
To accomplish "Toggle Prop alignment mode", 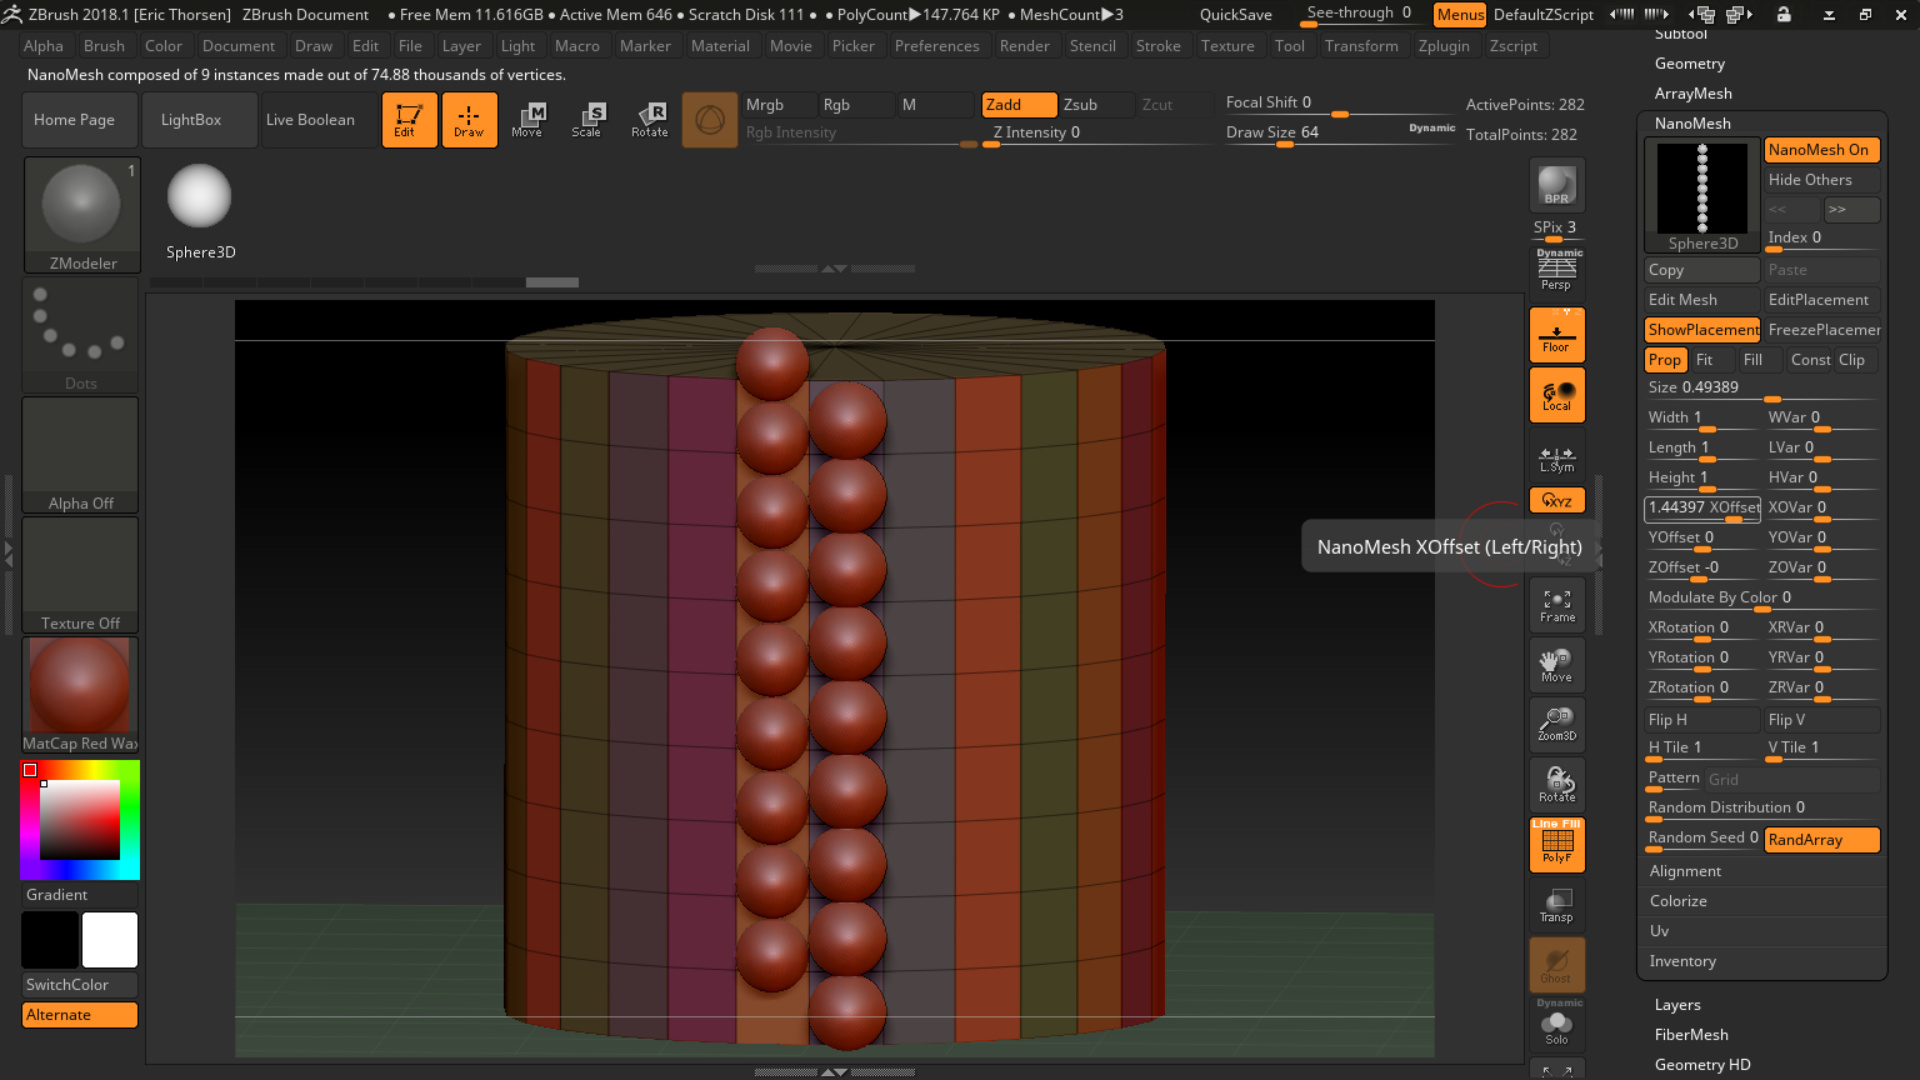I will (x=1665, y=360).
